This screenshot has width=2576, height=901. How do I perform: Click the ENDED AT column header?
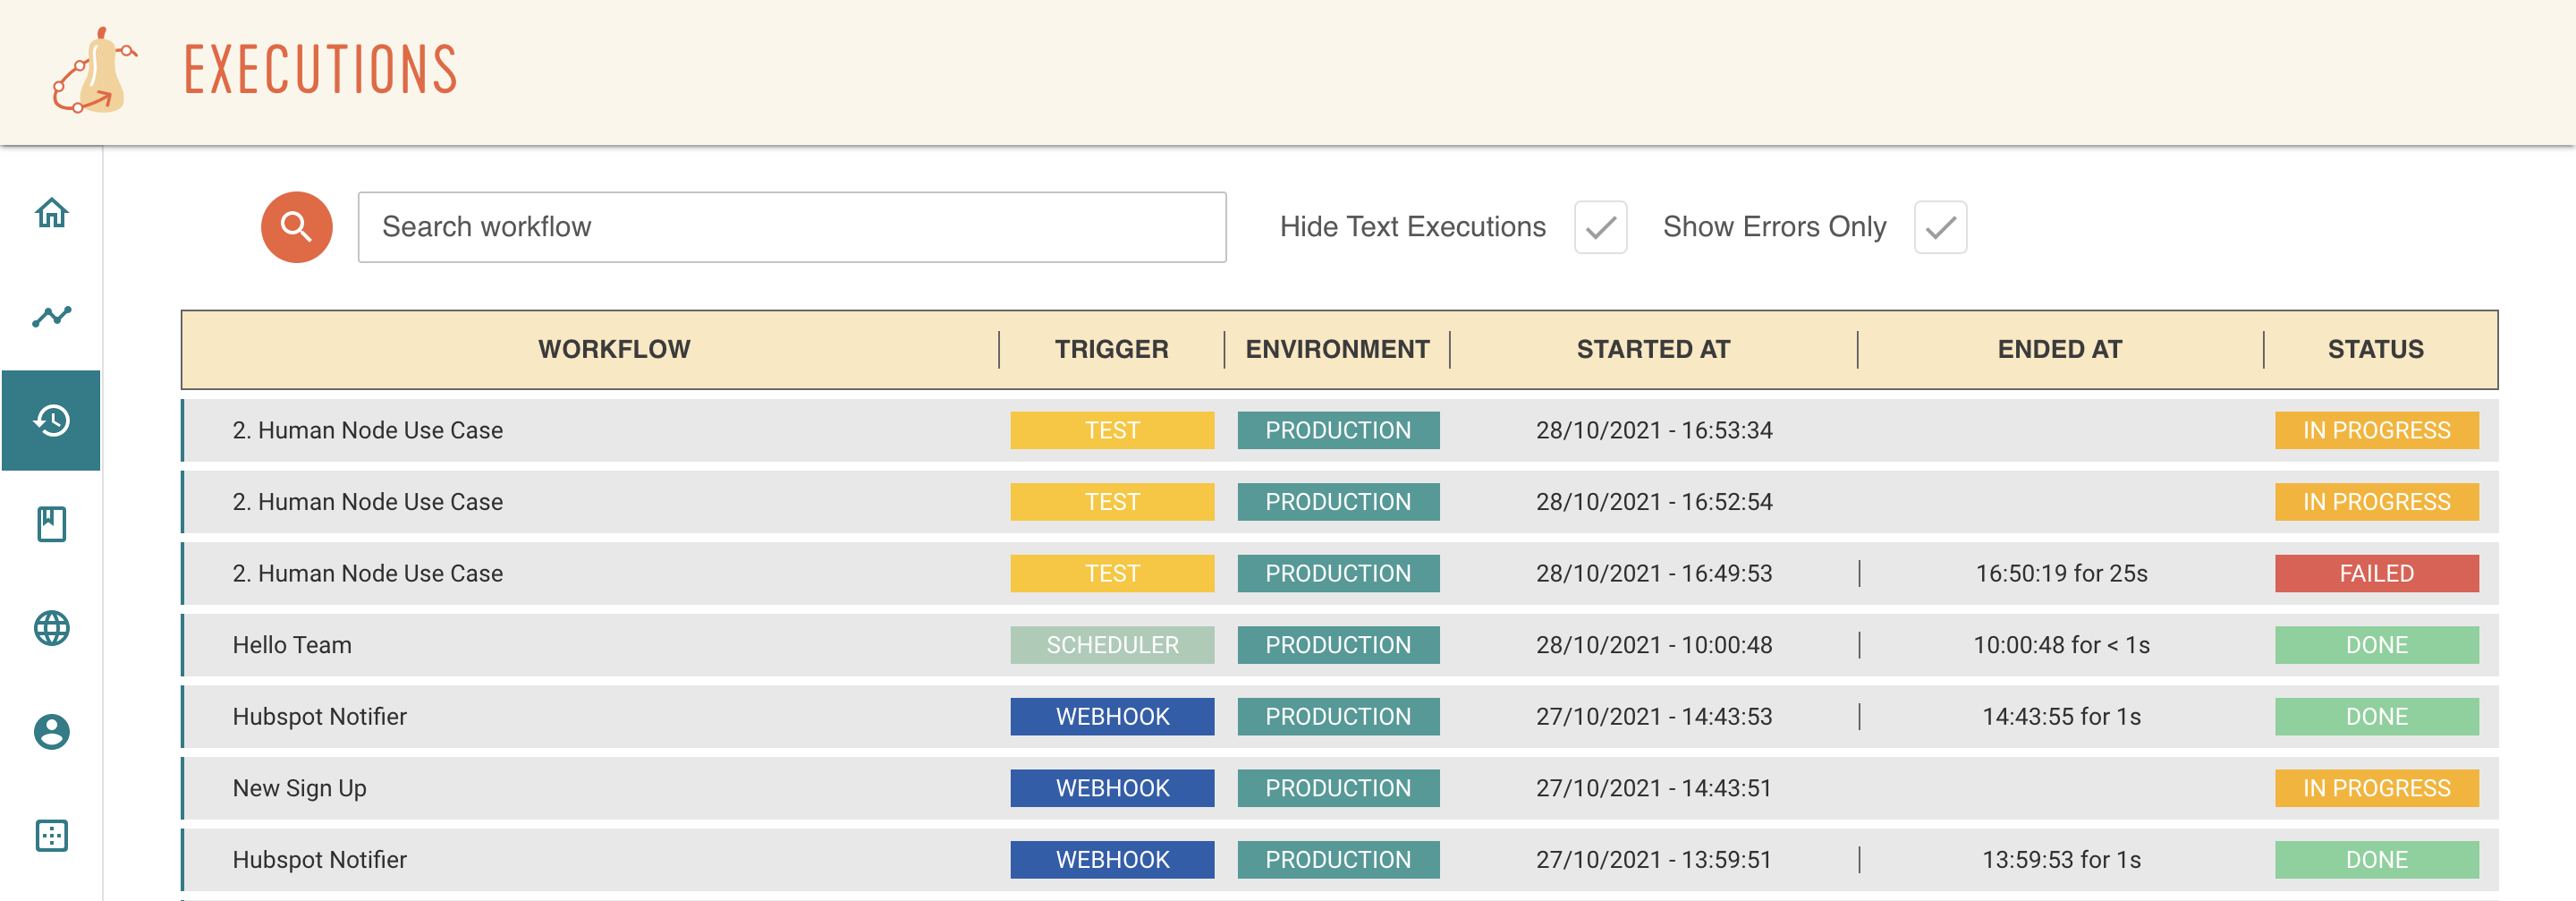pyautogui.click(x=2059, y=349)
